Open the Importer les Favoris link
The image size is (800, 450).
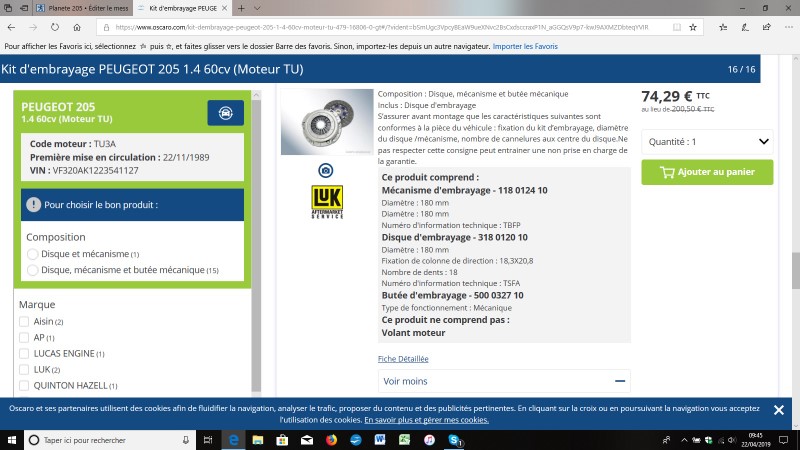[525, 46]
